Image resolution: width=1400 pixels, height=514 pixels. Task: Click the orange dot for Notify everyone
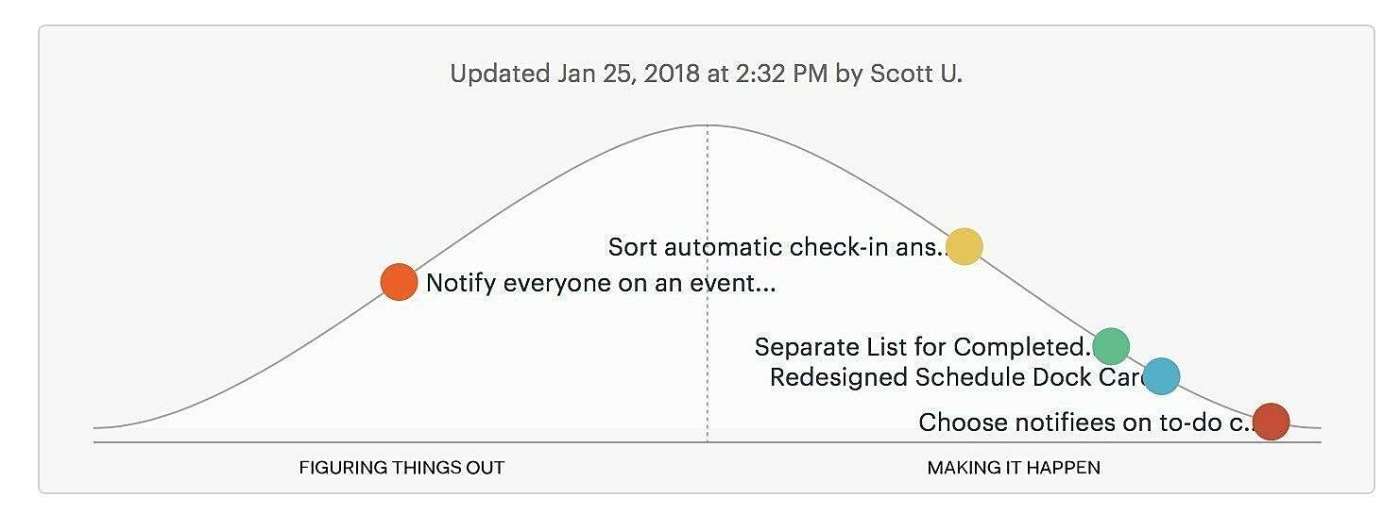pyautogui.click(x=398, y=282)
